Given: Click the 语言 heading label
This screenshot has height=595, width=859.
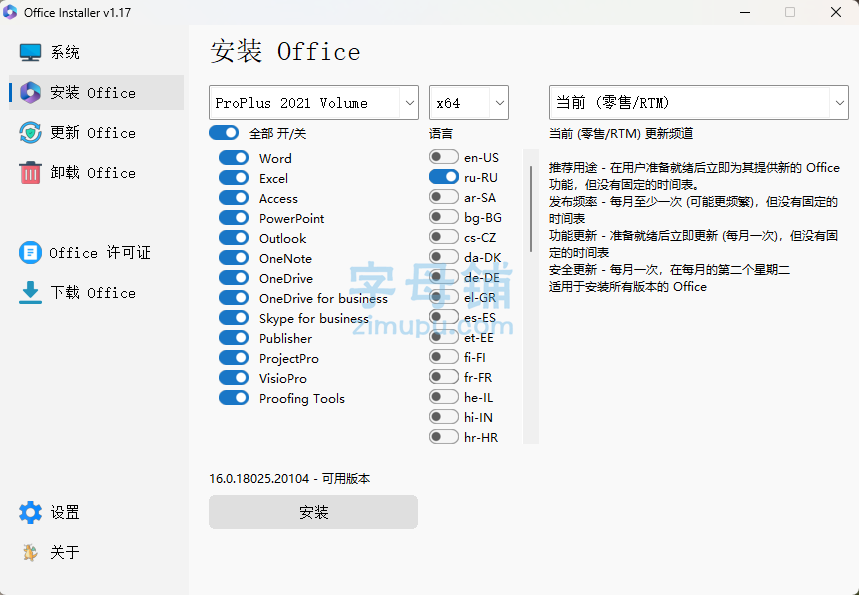Looking at the screenshot, I should tap(440, 133).
